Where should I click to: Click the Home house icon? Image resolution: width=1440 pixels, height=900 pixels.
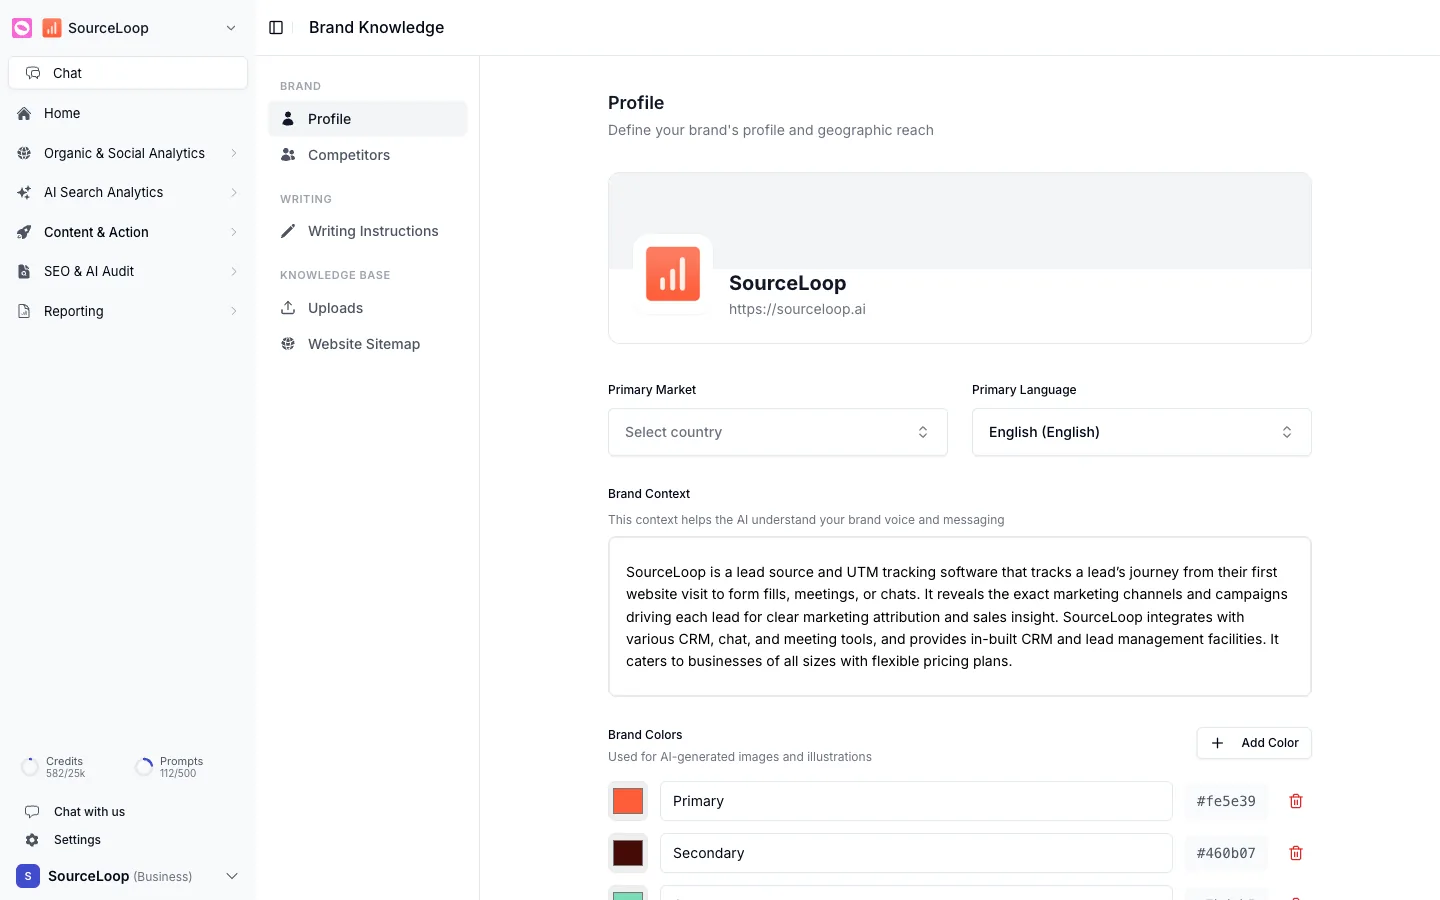[24, 113]
